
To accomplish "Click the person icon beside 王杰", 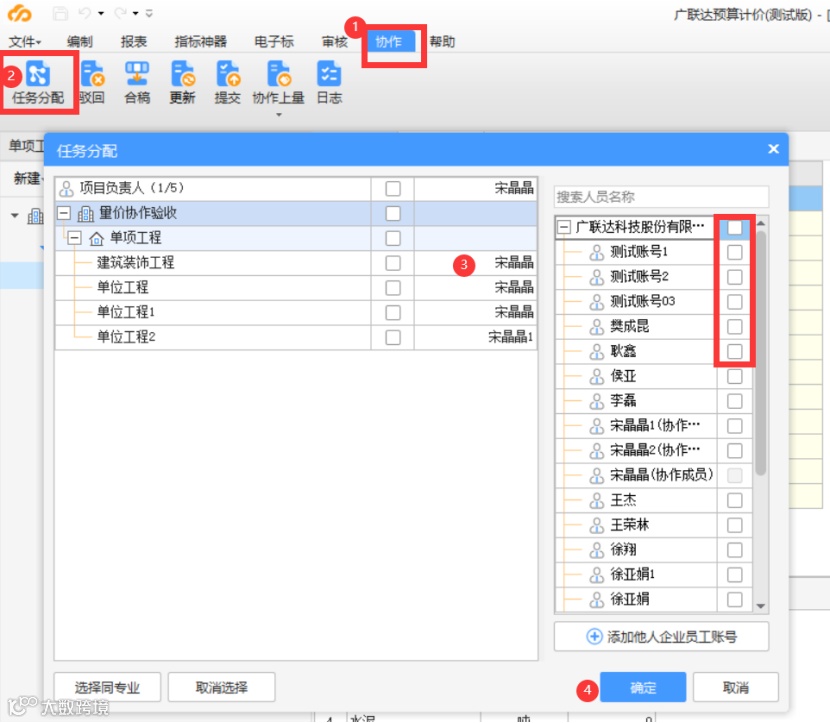I will pos(597,501).
